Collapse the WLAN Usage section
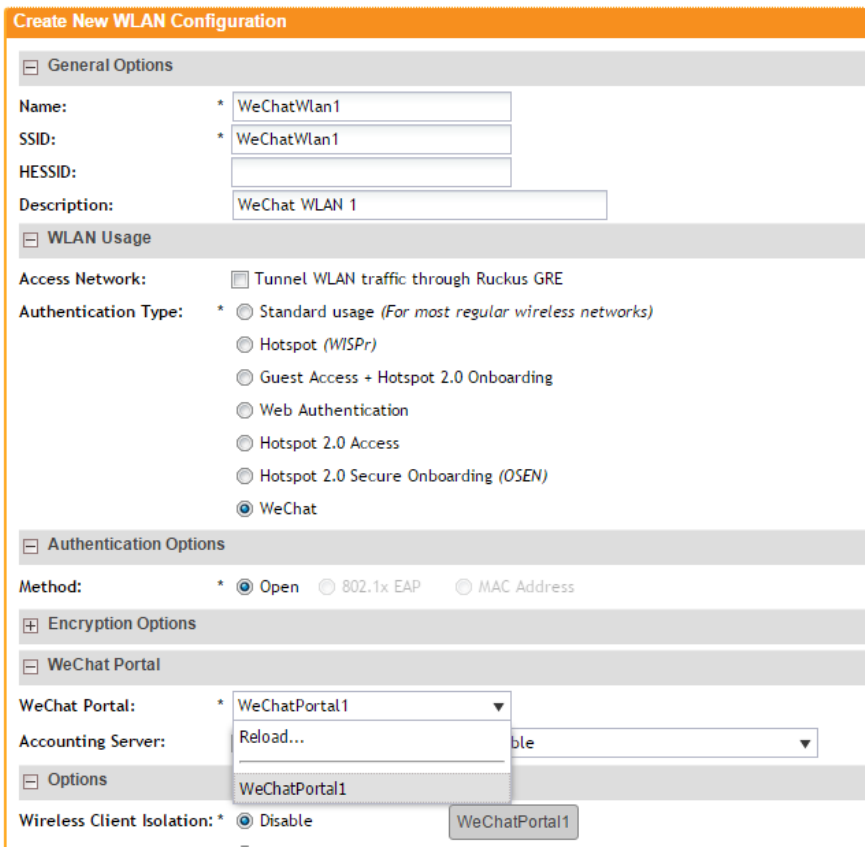Screen dimensions: 865x847 click(30, 240)
